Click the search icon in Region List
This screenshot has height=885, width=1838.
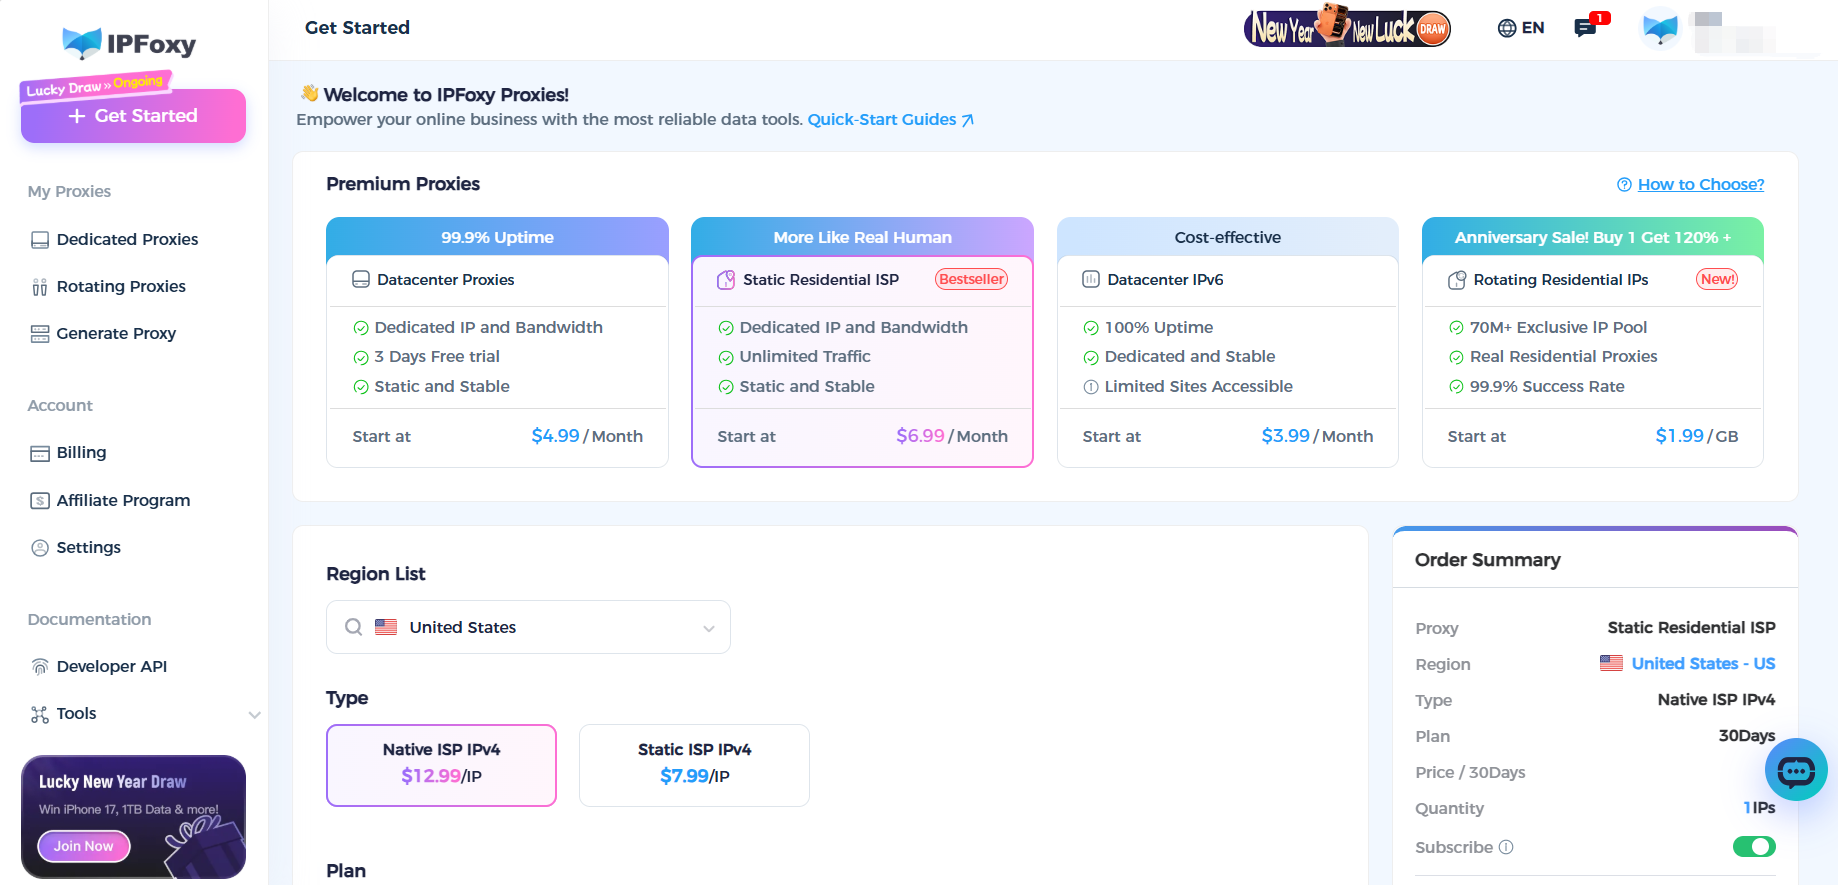point(354,627)
